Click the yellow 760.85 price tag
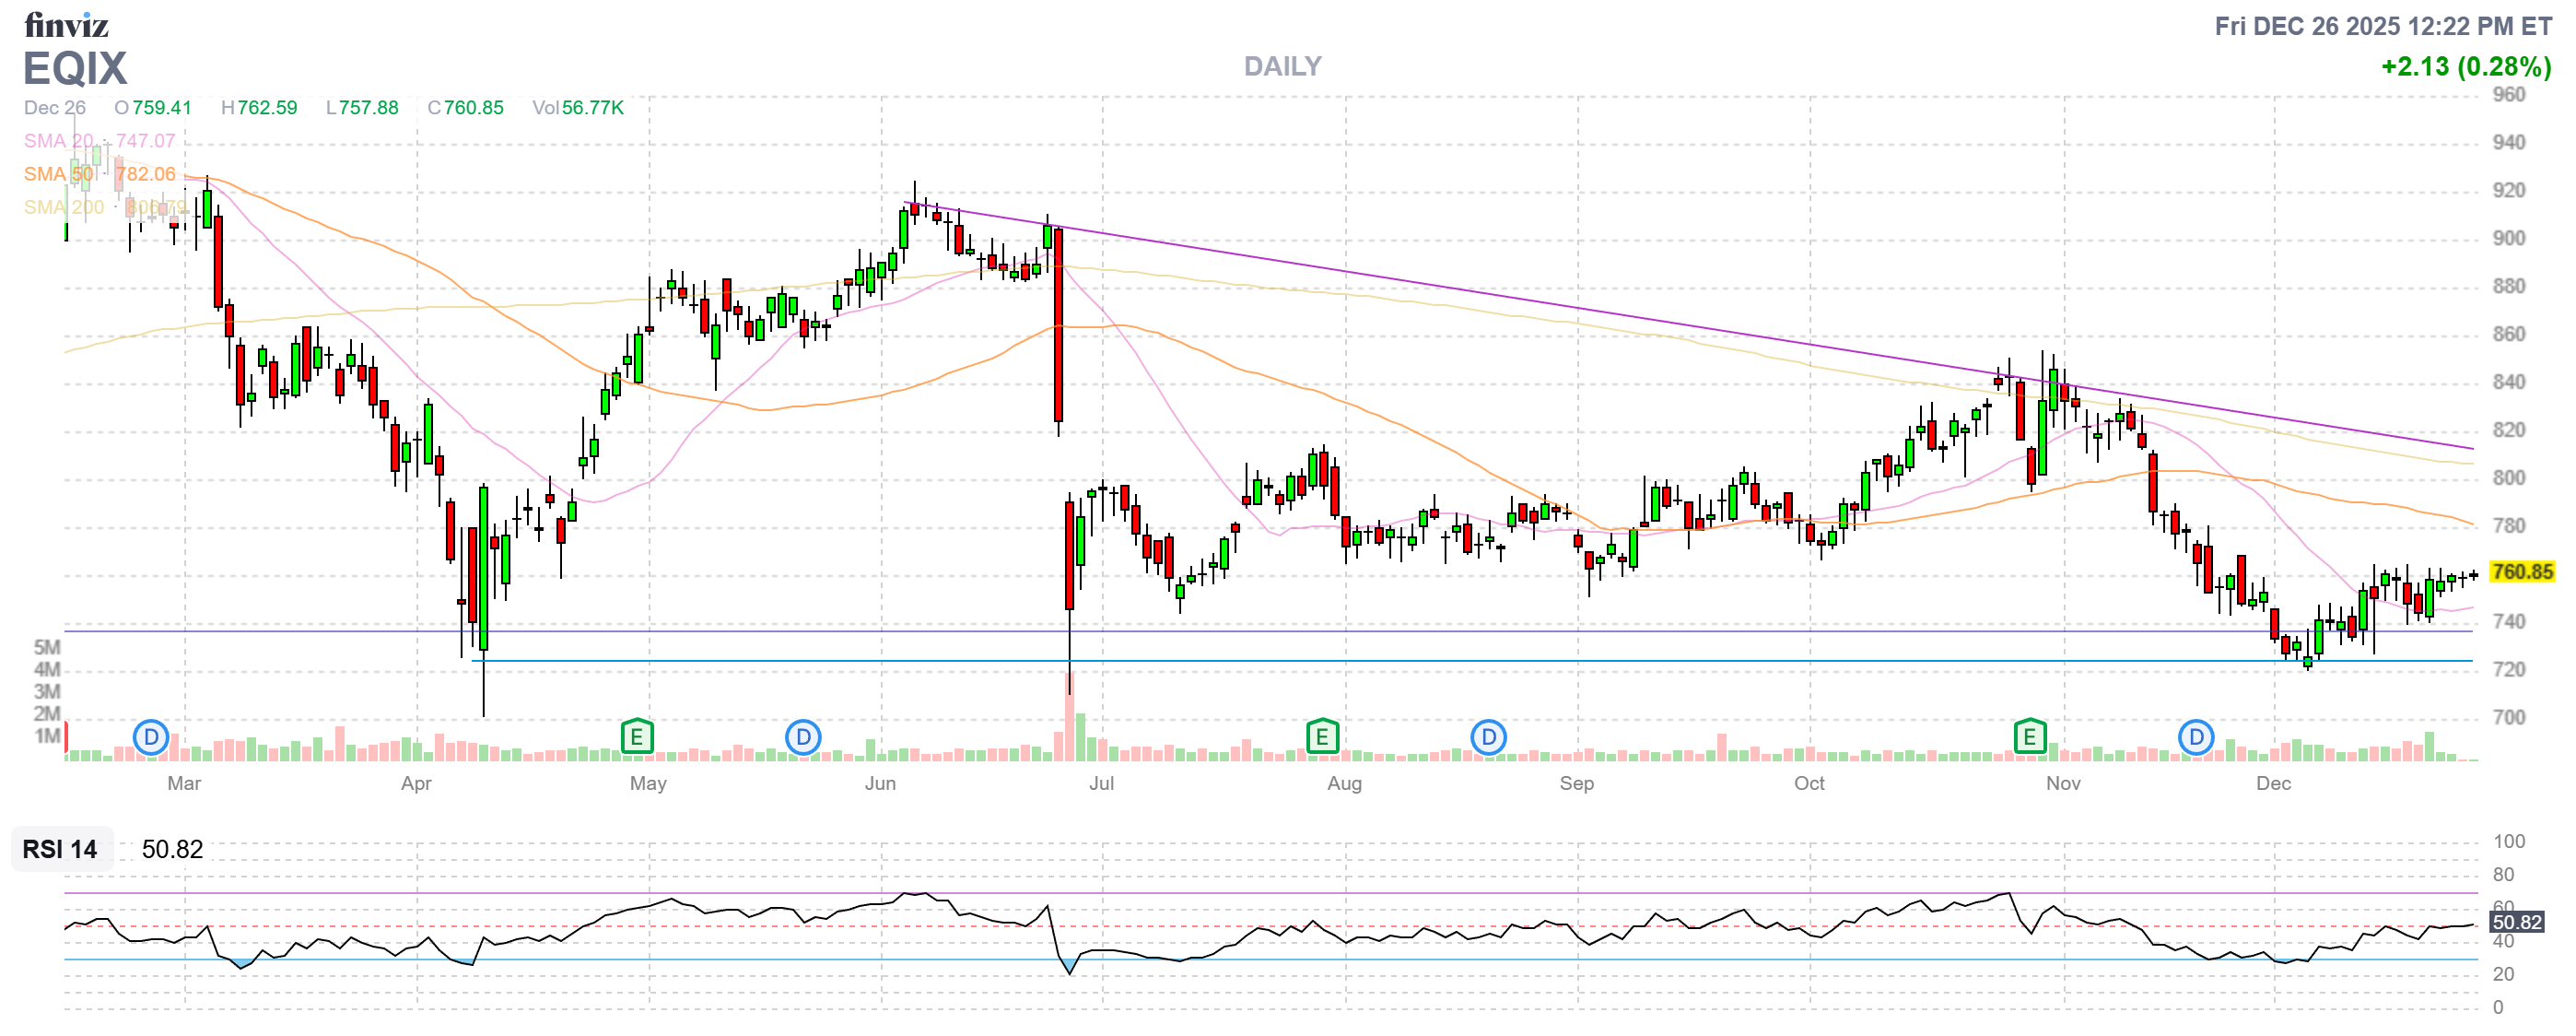Image resolution: width=2576 pixels, height=1036 pixels. pyautogui.click(x=2521, y=572)
